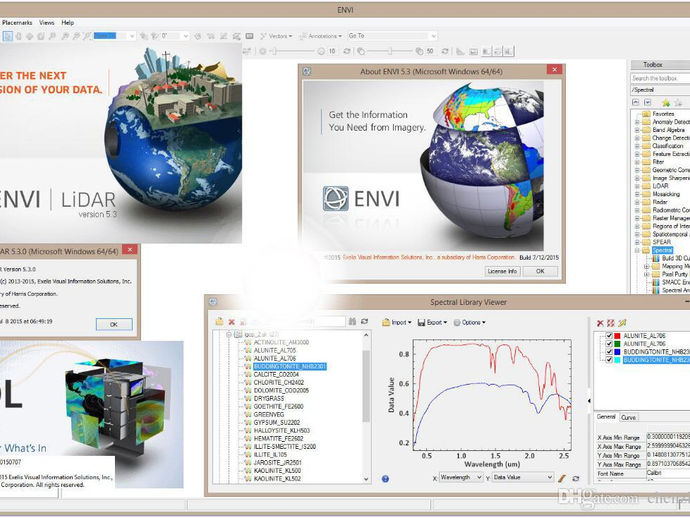The width and height of the screenshot is (690, 518).
Task: Open the Y axis Data Value dropdown
Action: pos(522,478)
